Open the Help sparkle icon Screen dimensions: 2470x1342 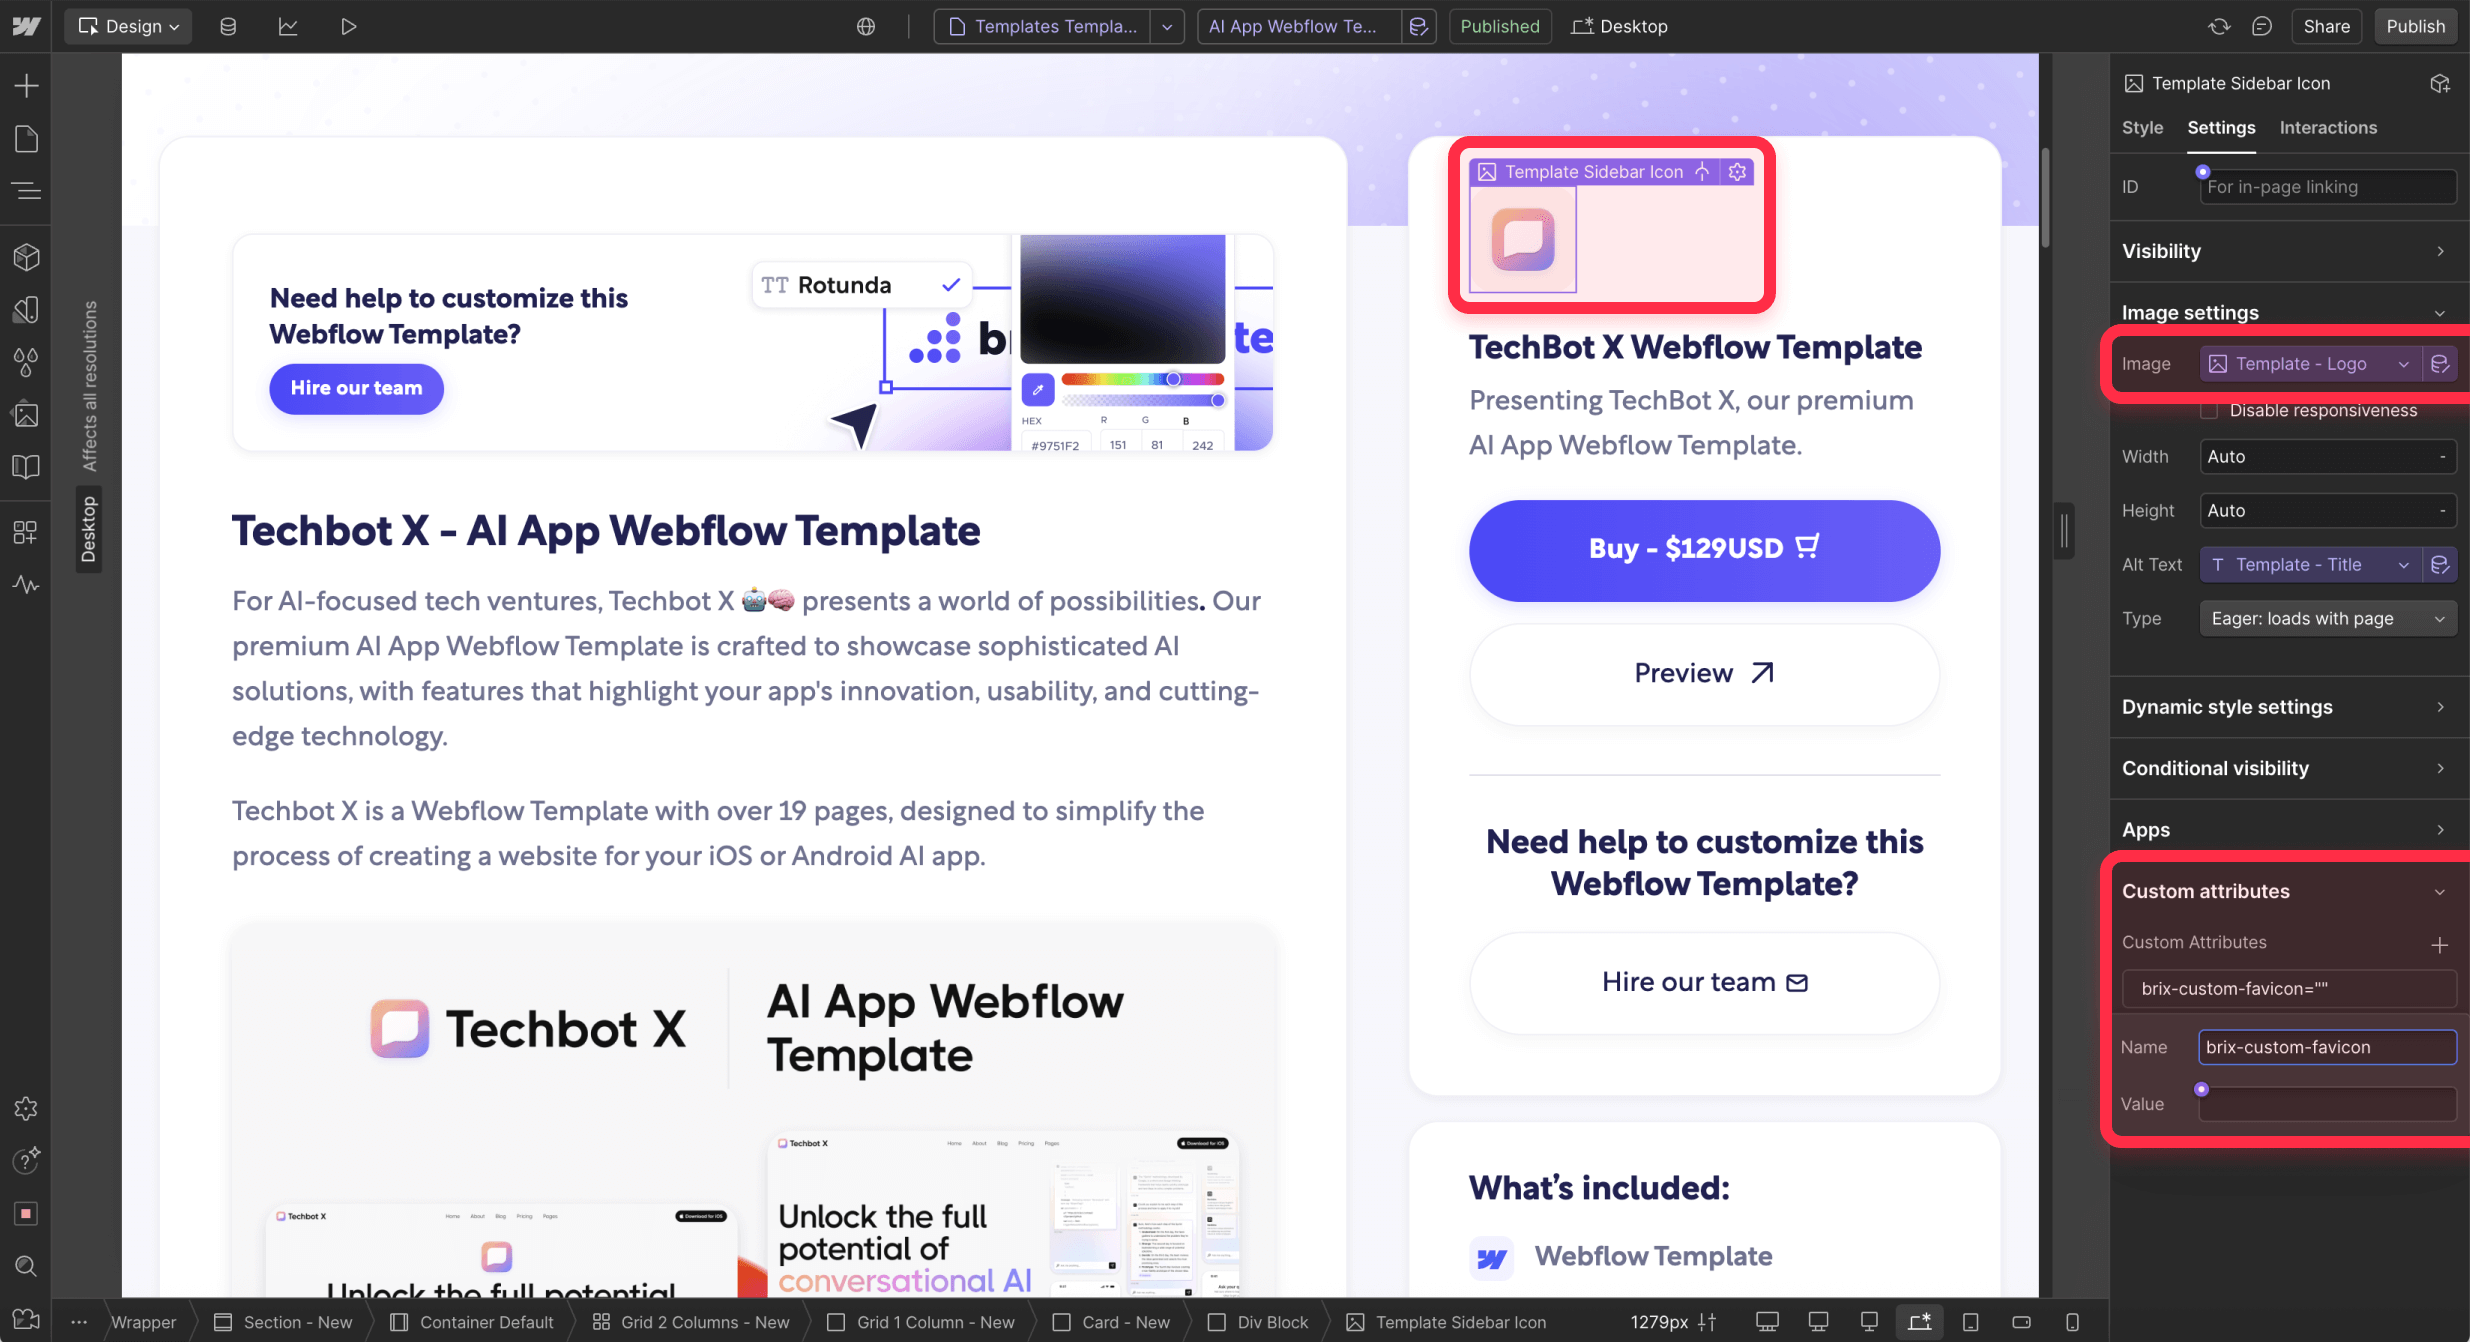pyautogui.click(x=26, y=1160)
